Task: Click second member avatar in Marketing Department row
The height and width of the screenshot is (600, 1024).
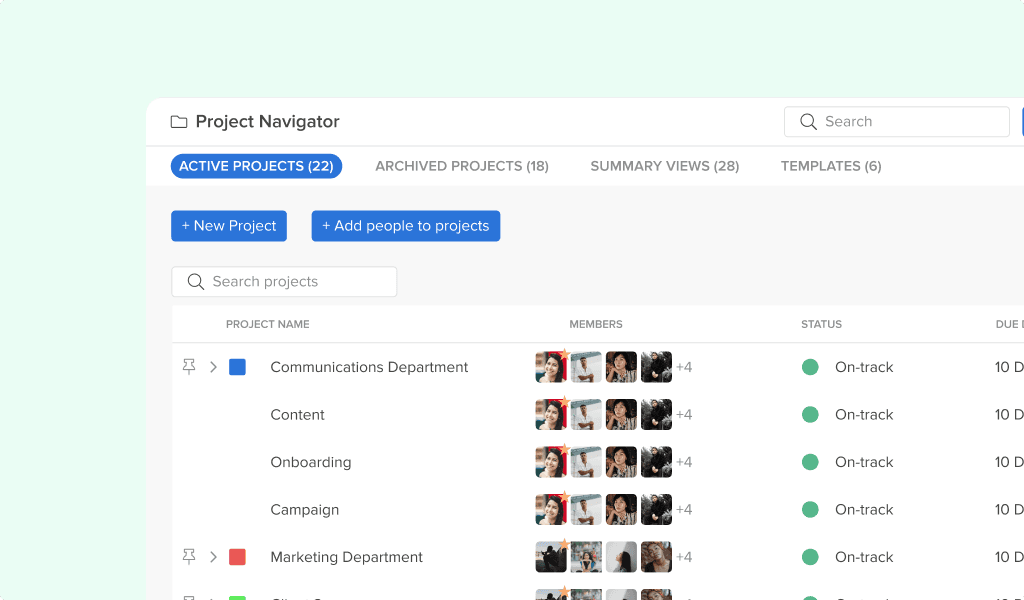Action: tap(586, 557)
